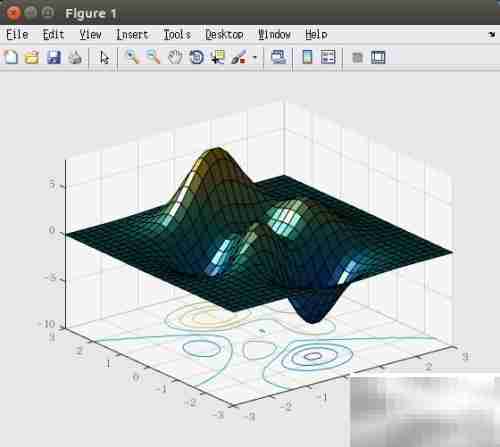Expand the Brush color dropdown arrow

[x=255, y=57]
